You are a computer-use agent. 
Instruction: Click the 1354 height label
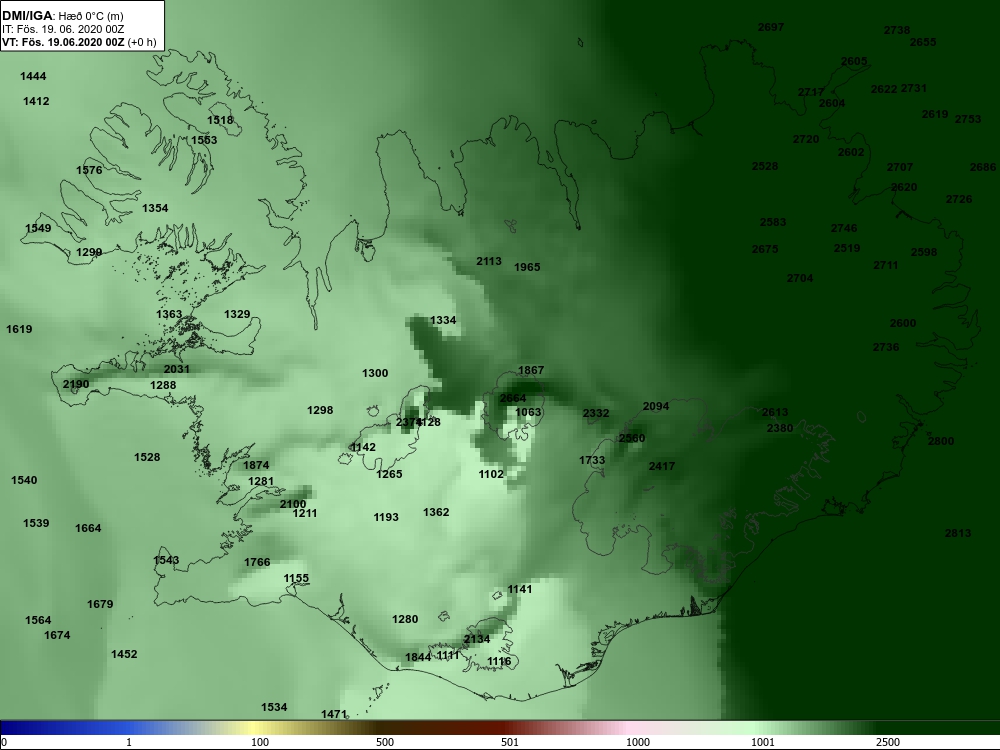click(x=155, y=208)
